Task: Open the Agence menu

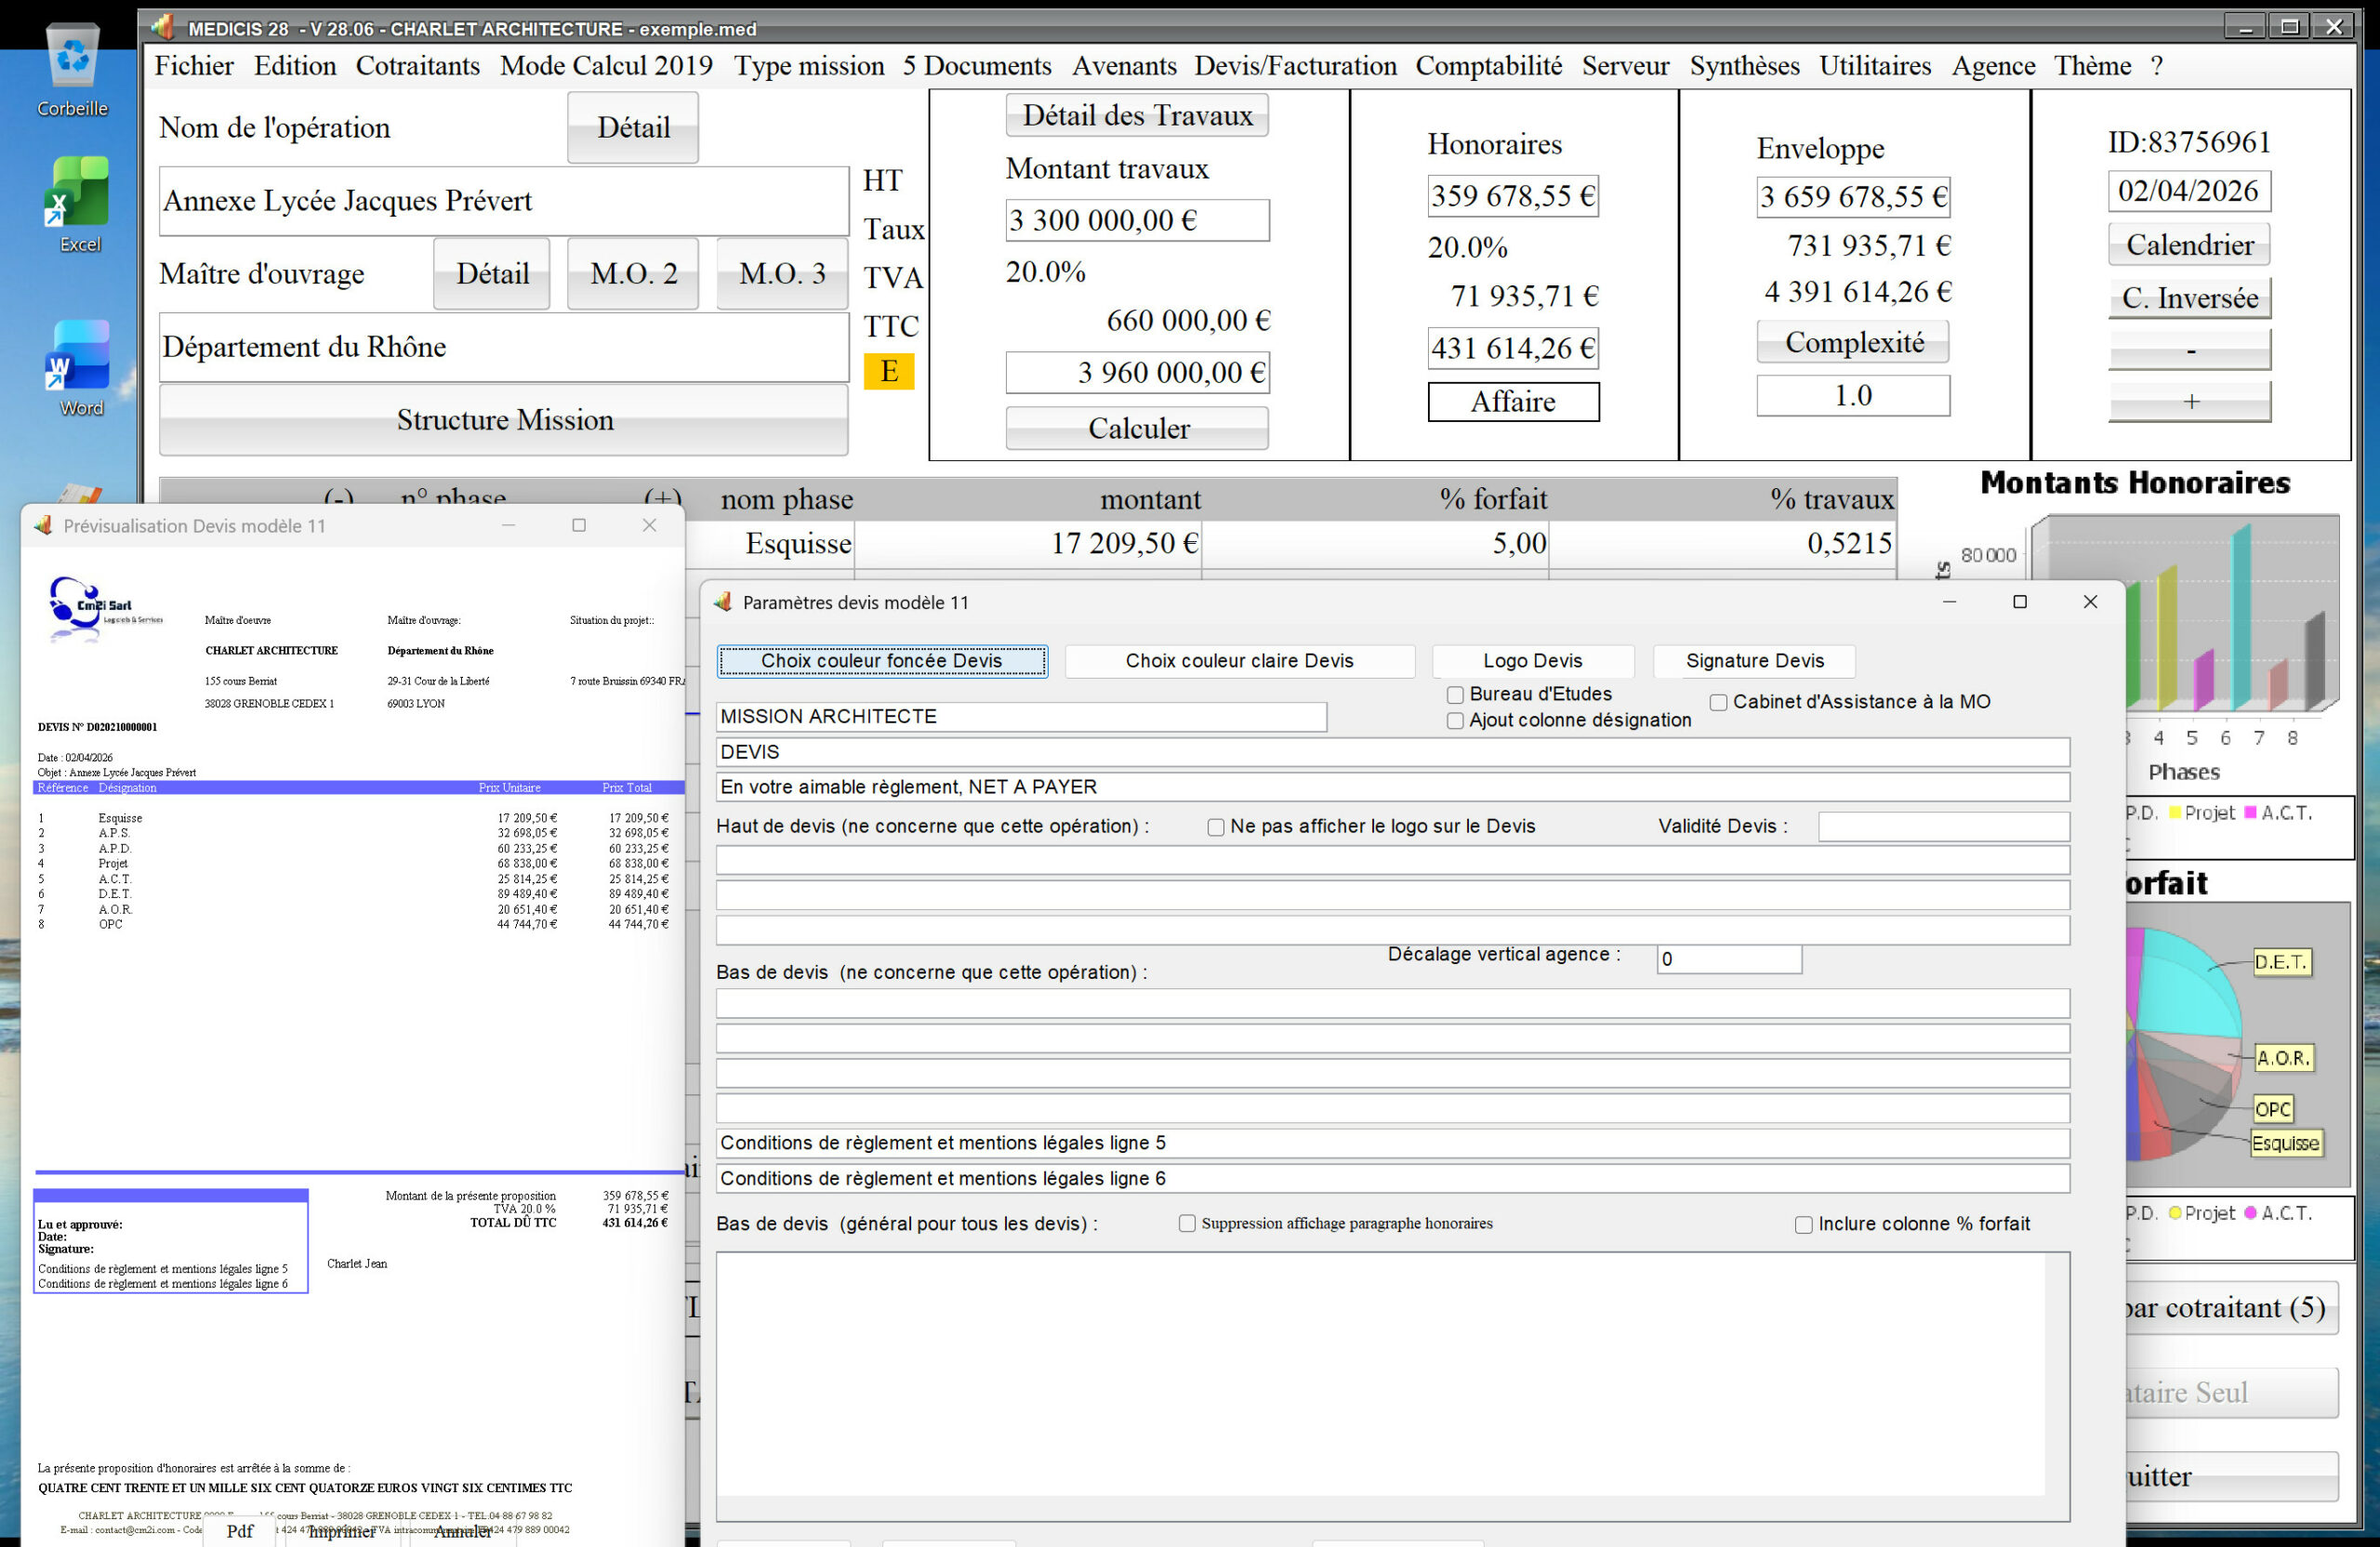Action: pyautogui.click(x=1993, y=66)
